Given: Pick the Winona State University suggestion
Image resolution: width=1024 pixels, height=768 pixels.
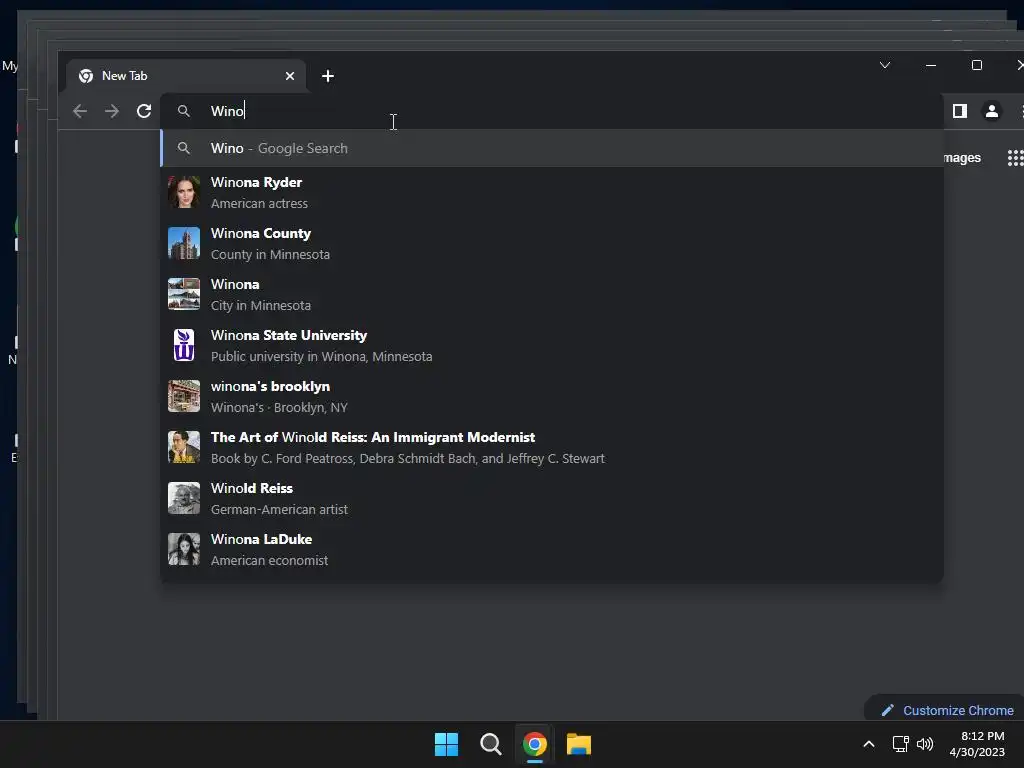Looking at the screenshot, I should pyautogui.click(x=552, y=345).
